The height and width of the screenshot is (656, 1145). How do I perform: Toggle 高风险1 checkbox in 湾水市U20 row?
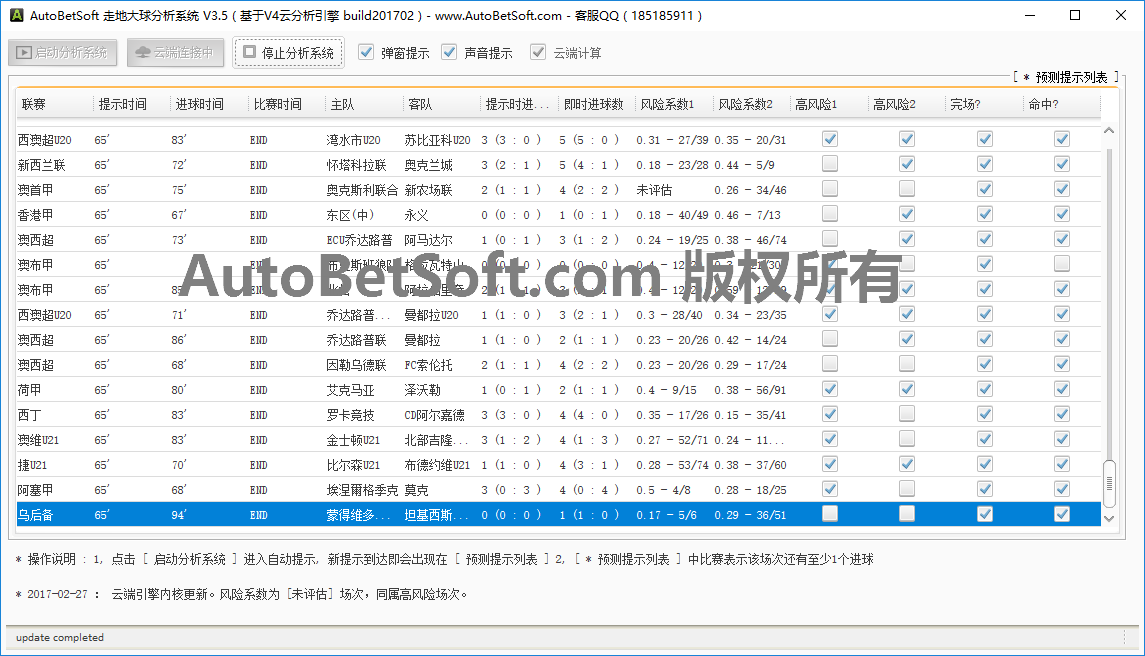point(830,139)
